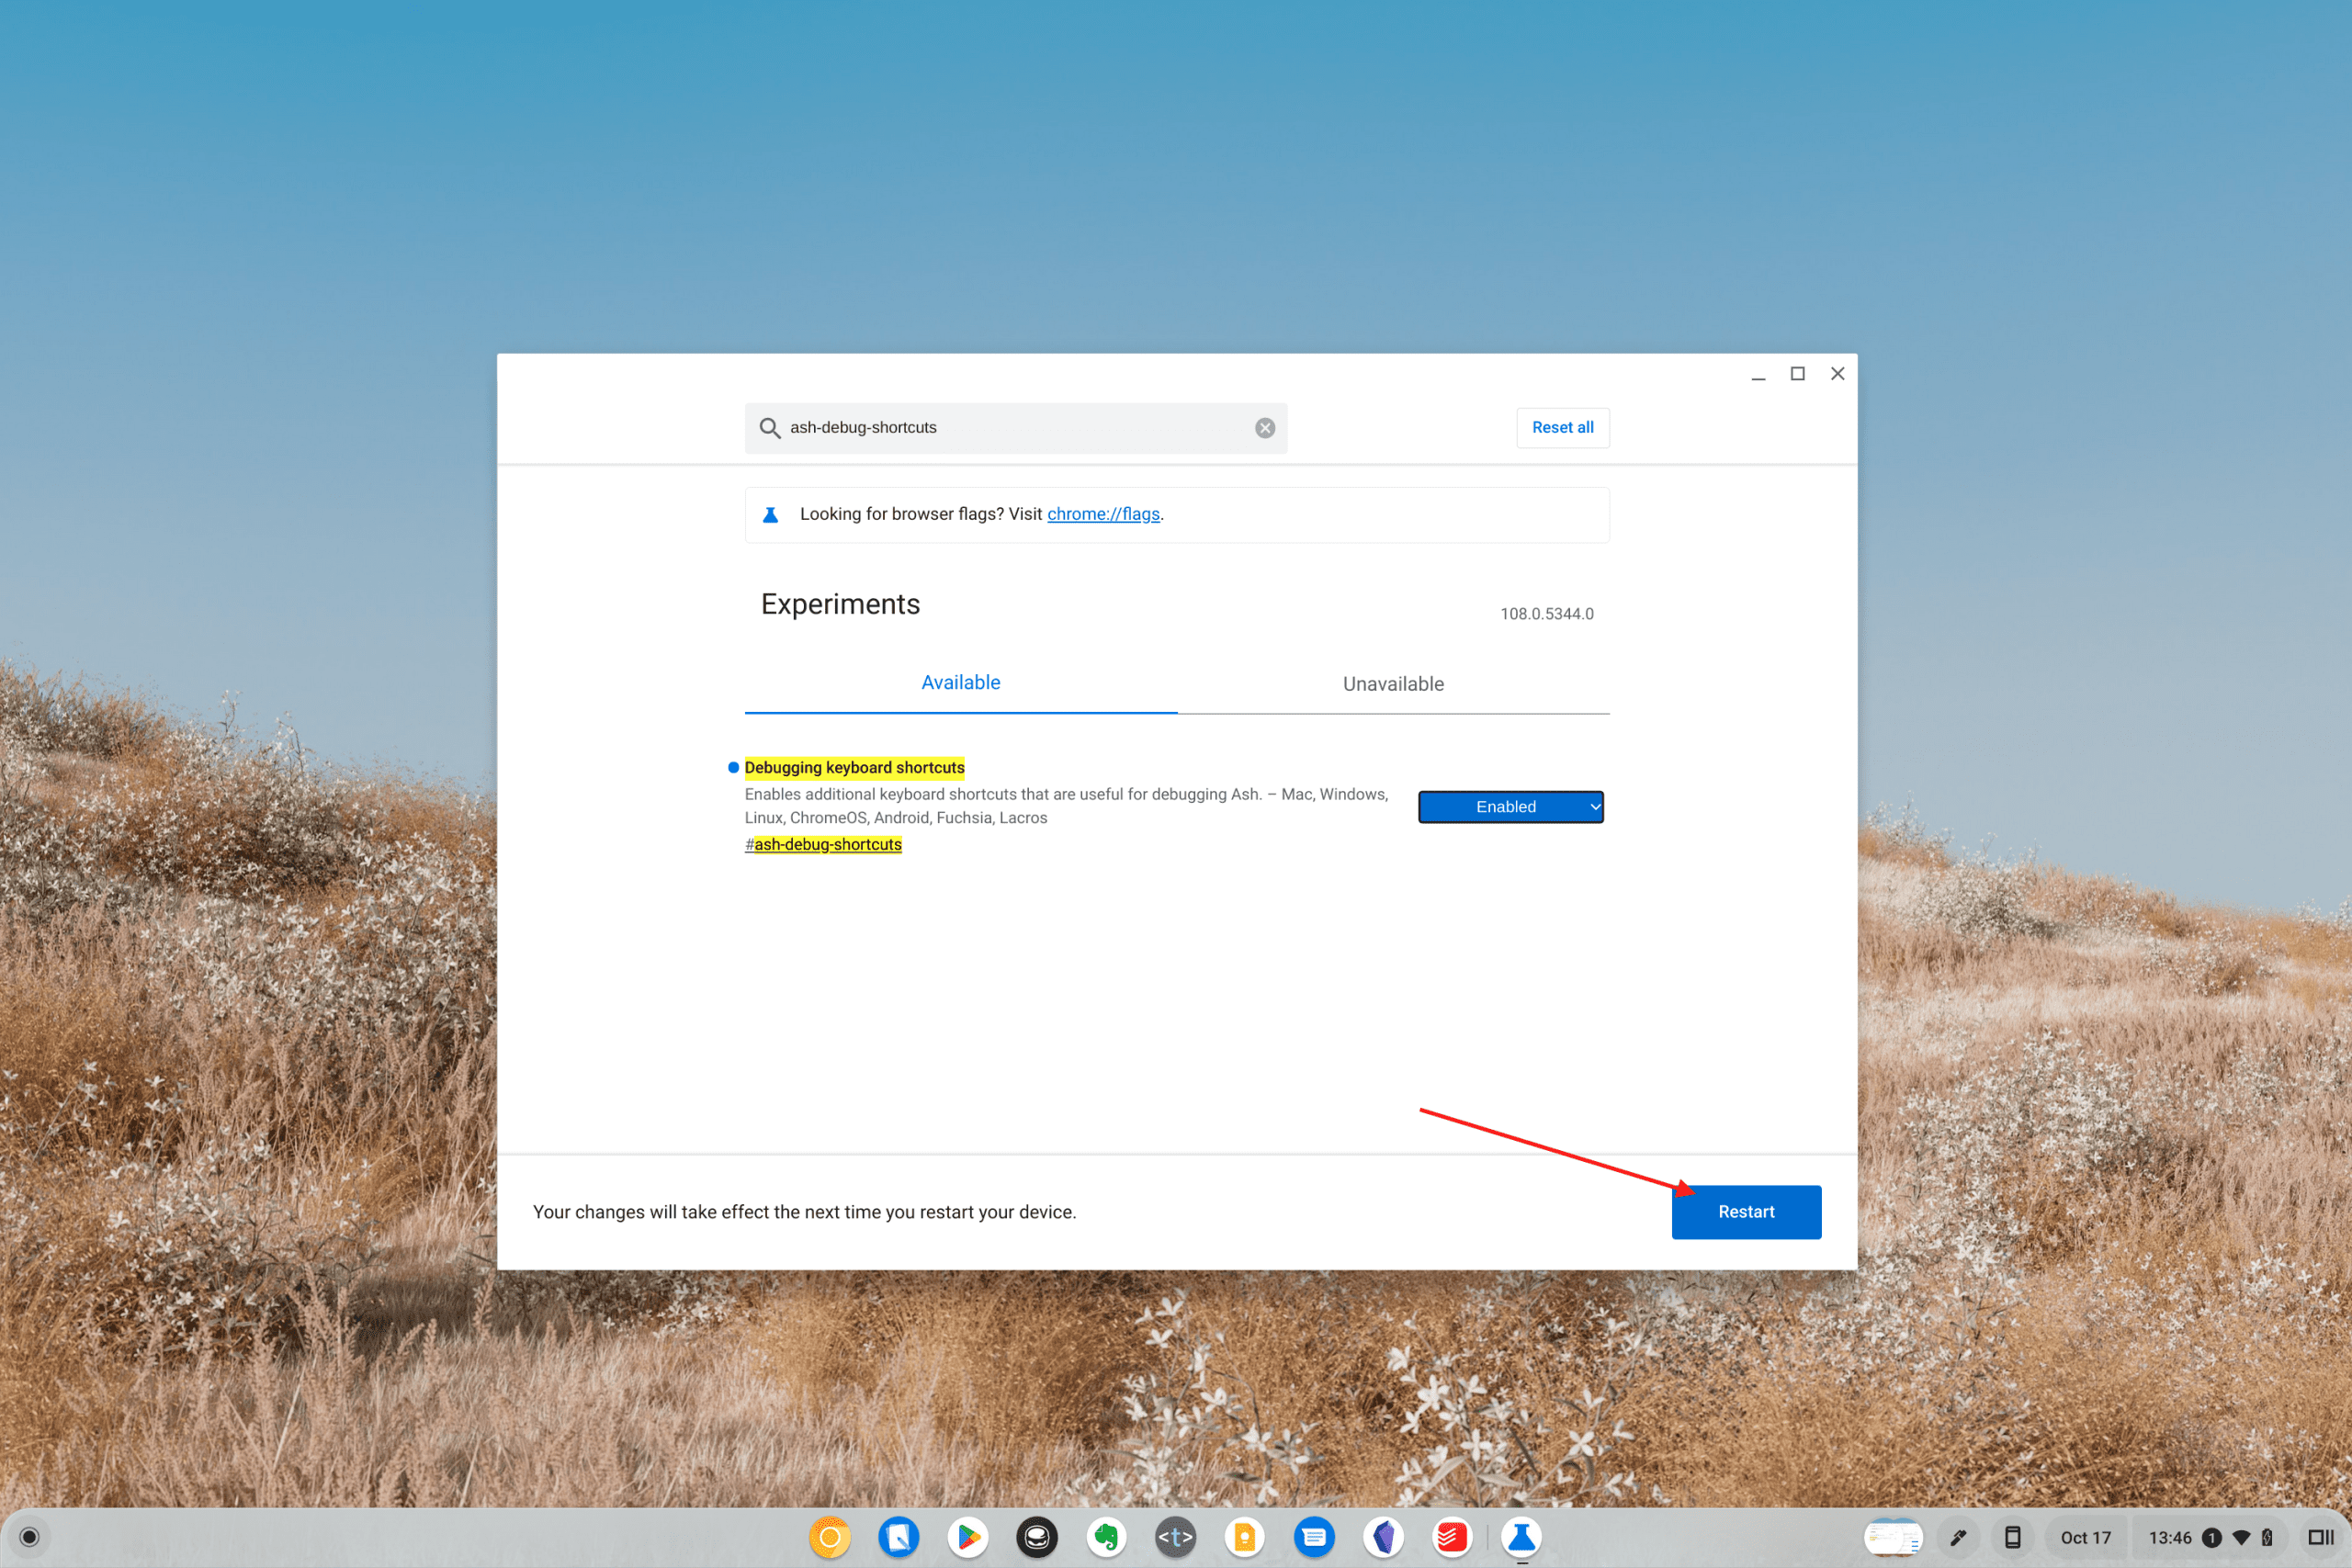This screenshot has height=1568, width=2352.
Task: Open Obsidian from the shelf
Action: 1383,1537
